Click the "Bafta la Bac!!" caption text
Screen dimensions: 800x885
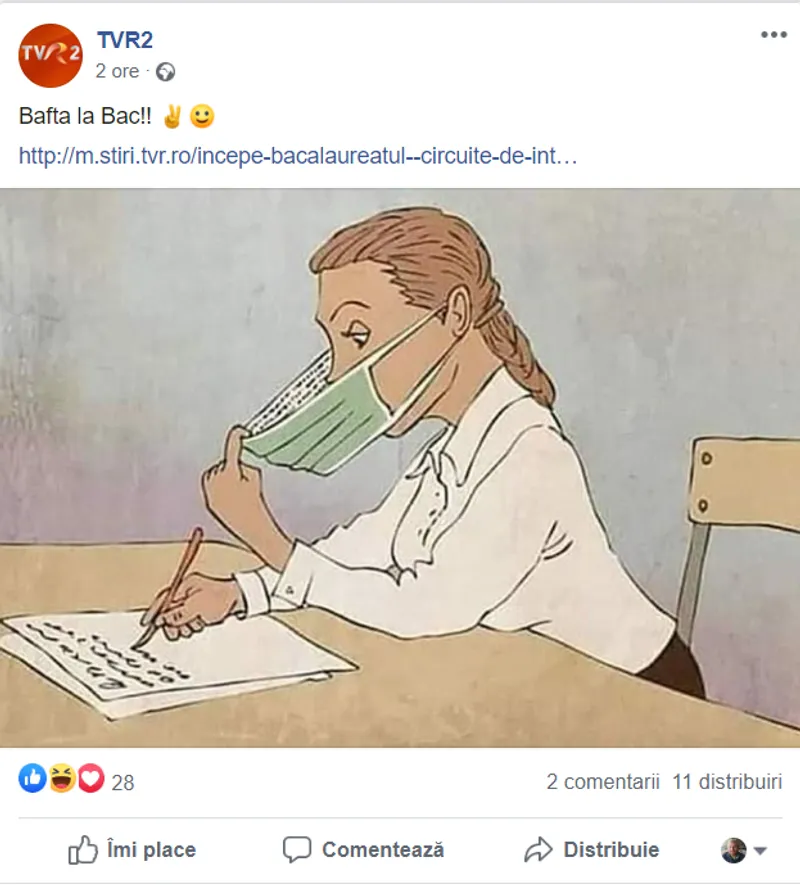point(85,117)
